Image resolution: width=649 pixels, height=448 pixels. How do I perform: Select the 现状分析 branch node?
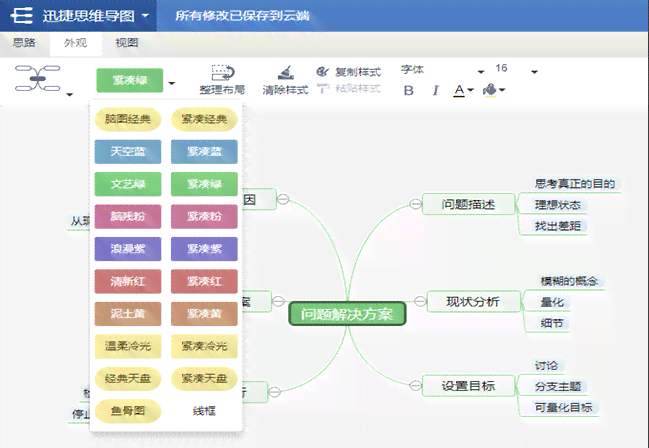473,301
